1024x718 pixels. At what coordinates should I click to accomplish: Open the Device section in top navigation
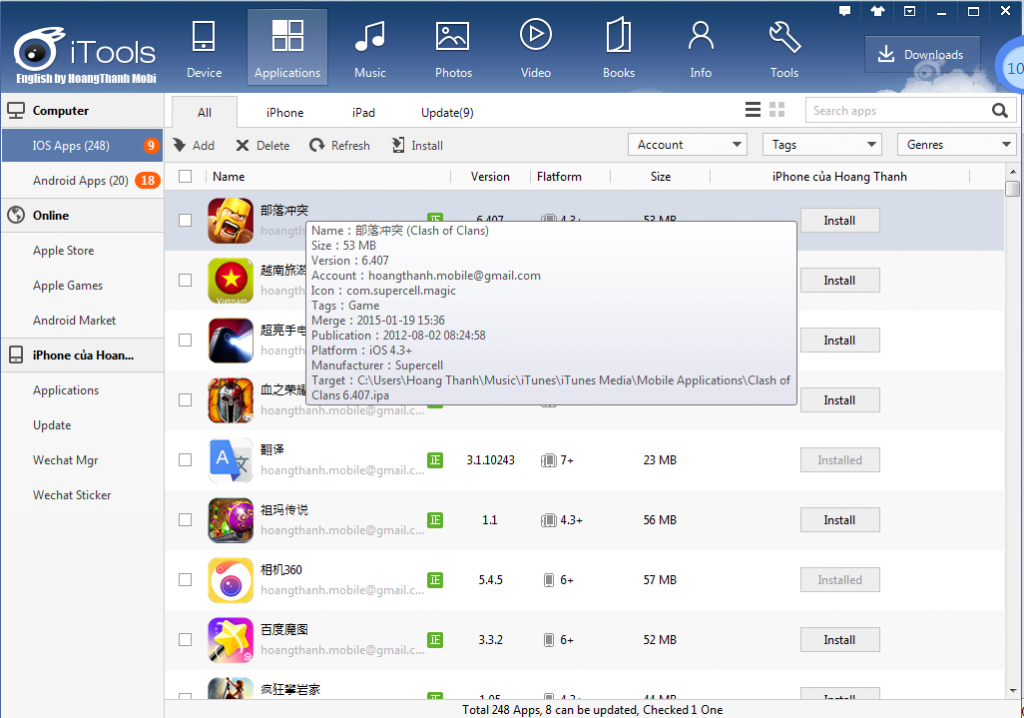(x=204, y=45)
